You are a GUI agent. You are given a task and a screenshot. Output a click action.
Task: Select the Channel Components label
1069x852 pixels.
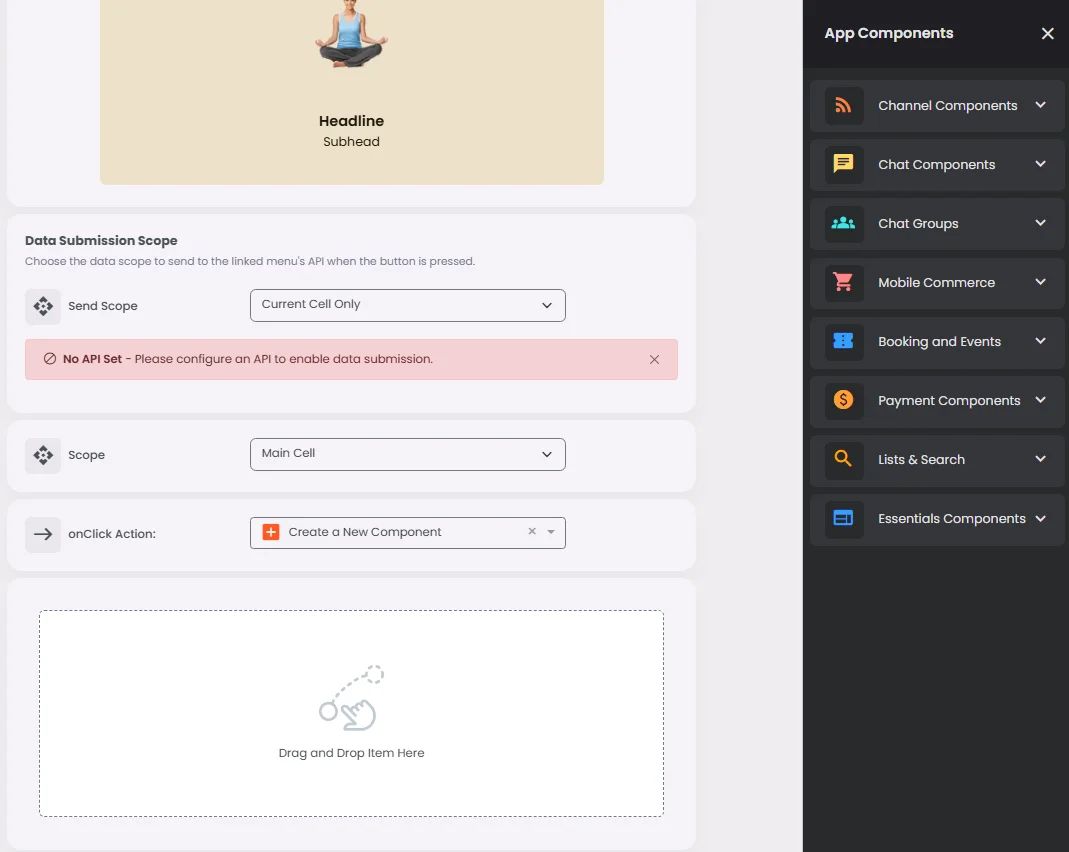(948, 106)
